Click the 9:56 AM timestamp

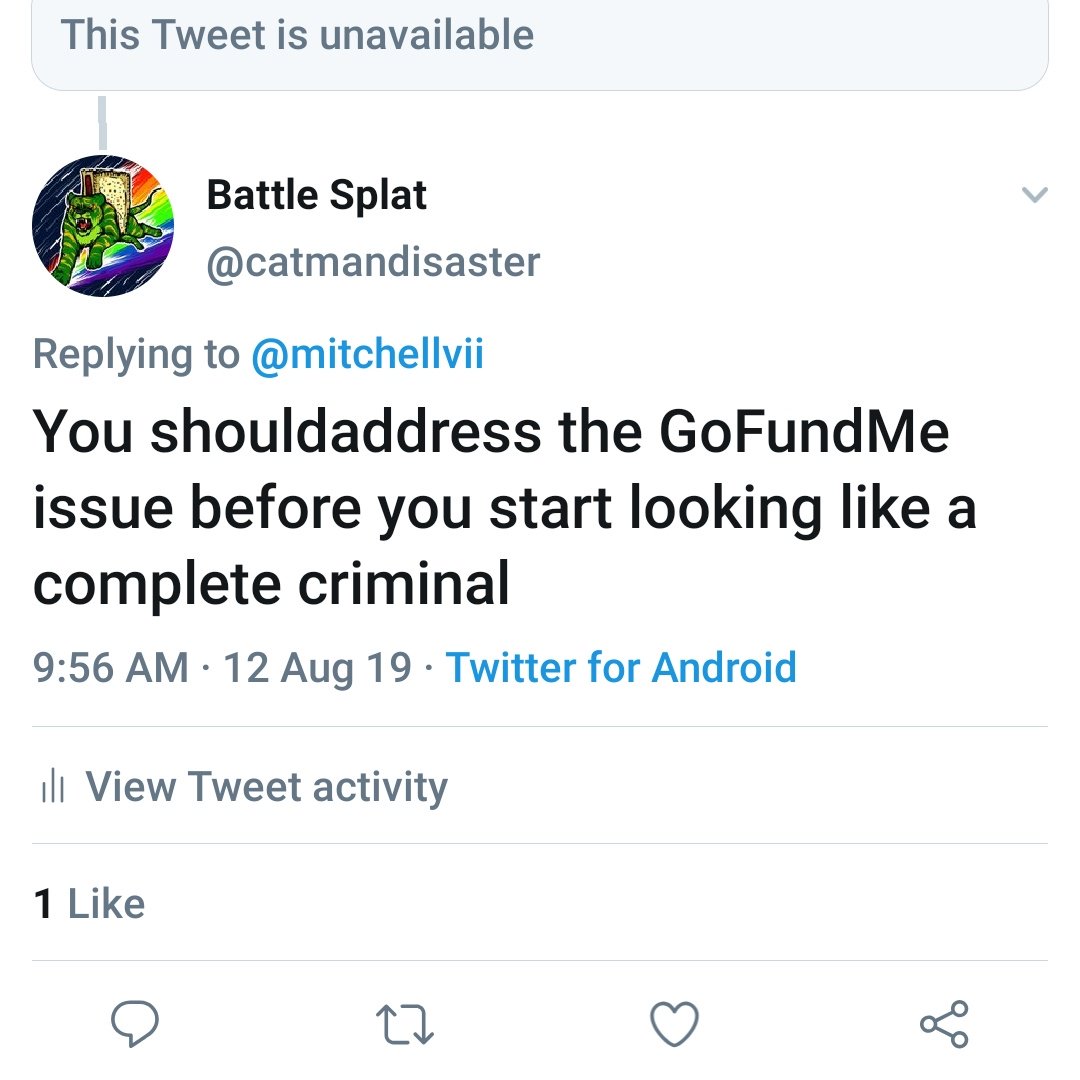[110, 667]
